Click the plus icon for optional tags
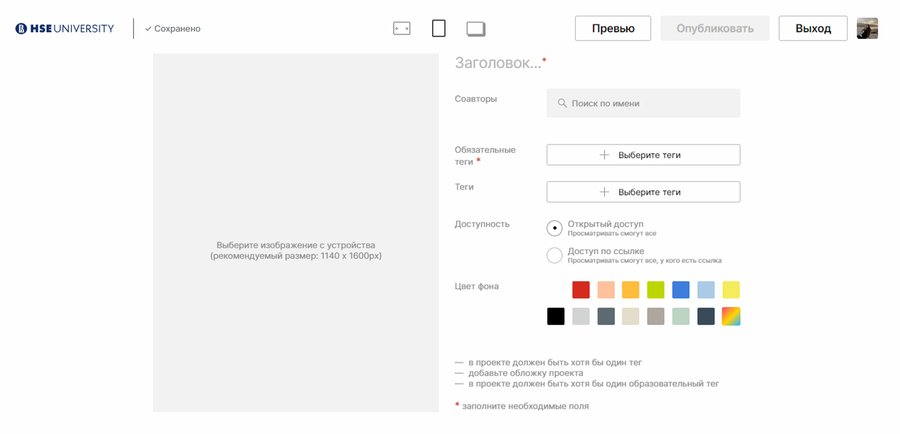Image resolution: width=900 pixels, height=434 pixels. click(604, 192)
